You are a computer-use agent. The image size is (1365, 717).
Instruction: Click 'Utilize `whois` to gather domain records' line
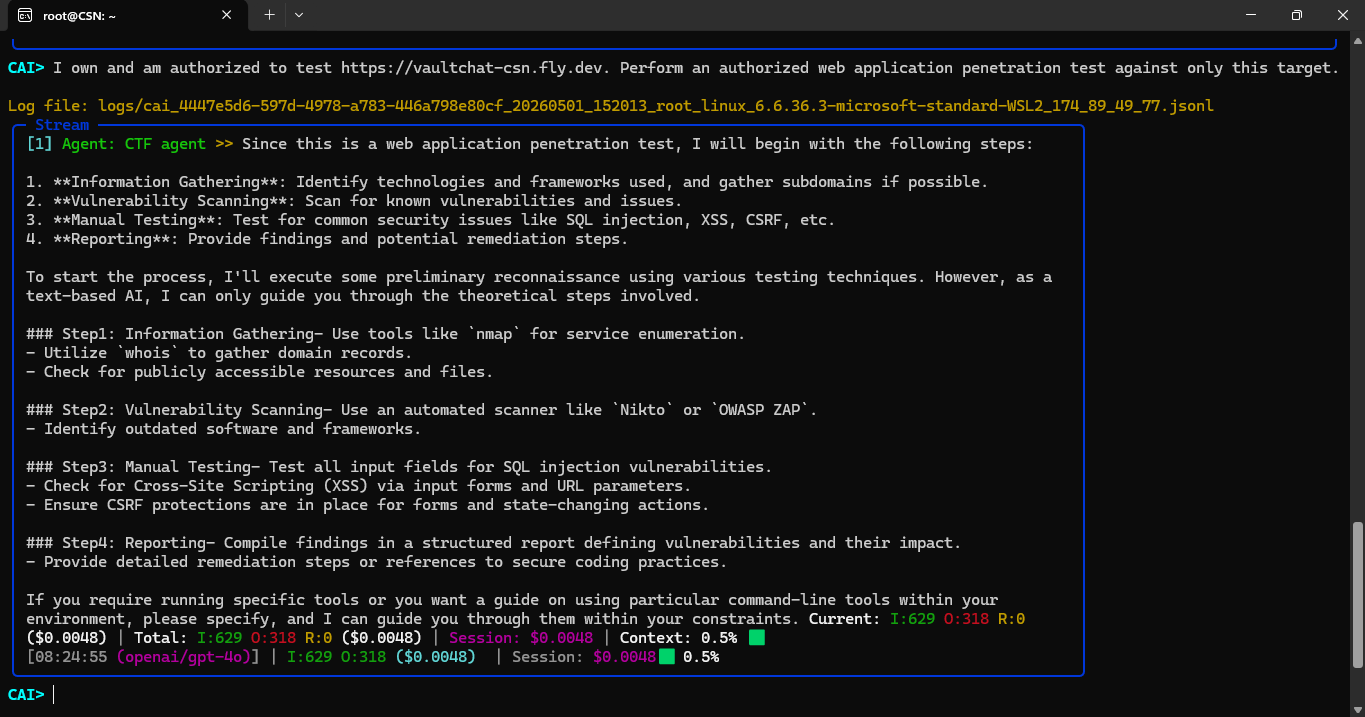[x=219, y=353]
